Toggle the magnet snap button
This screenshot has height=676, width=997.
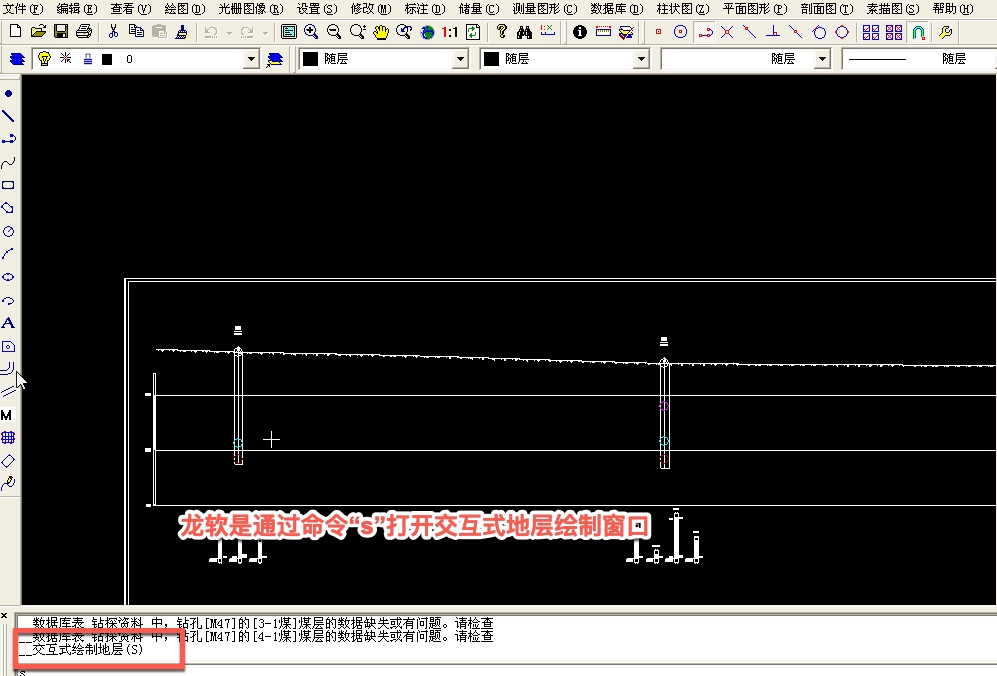pyautogui.click(x=918, y=32)
